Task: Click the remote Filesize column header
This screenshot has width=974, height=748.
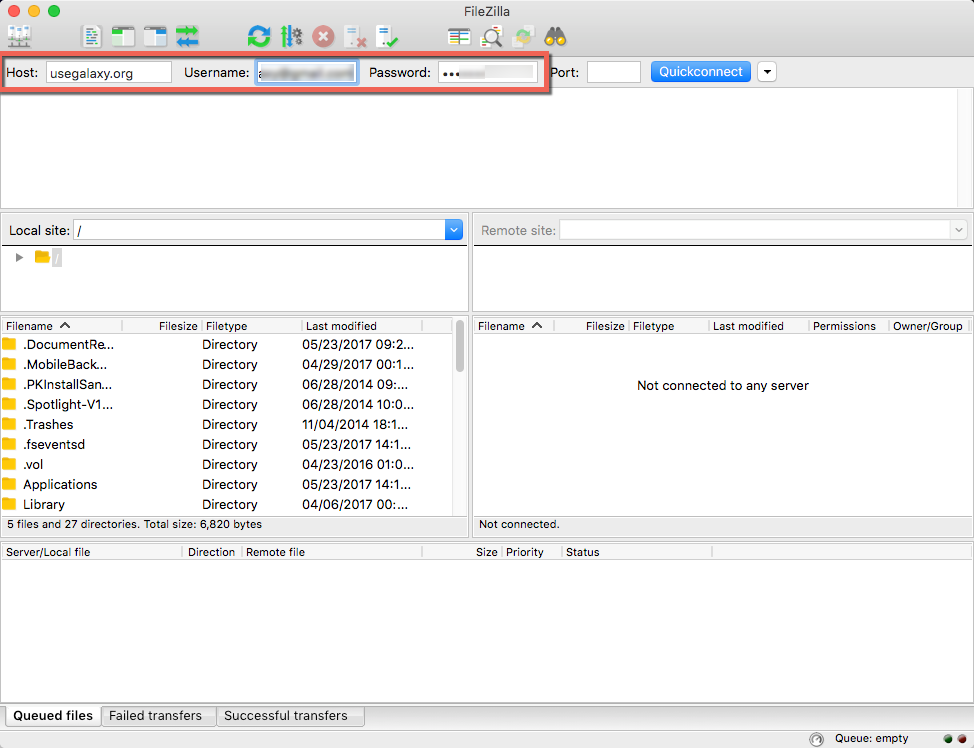Action: 591,326
